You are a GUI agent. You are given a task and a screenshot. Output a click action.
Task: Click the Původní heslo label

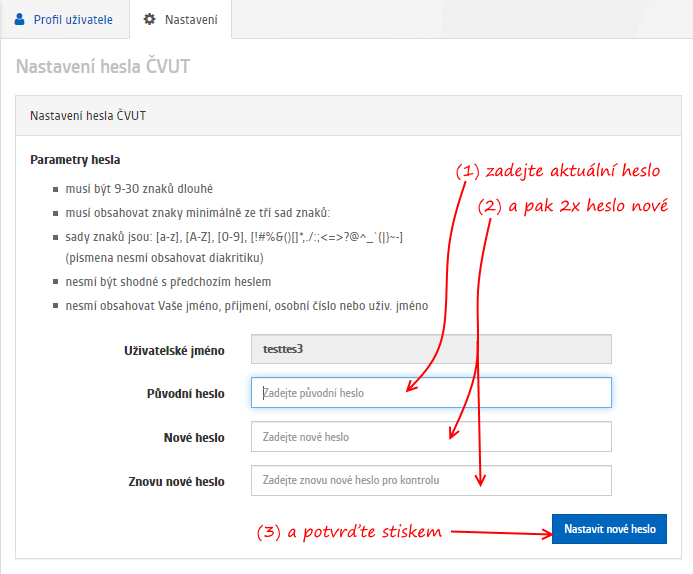[186, 394]
